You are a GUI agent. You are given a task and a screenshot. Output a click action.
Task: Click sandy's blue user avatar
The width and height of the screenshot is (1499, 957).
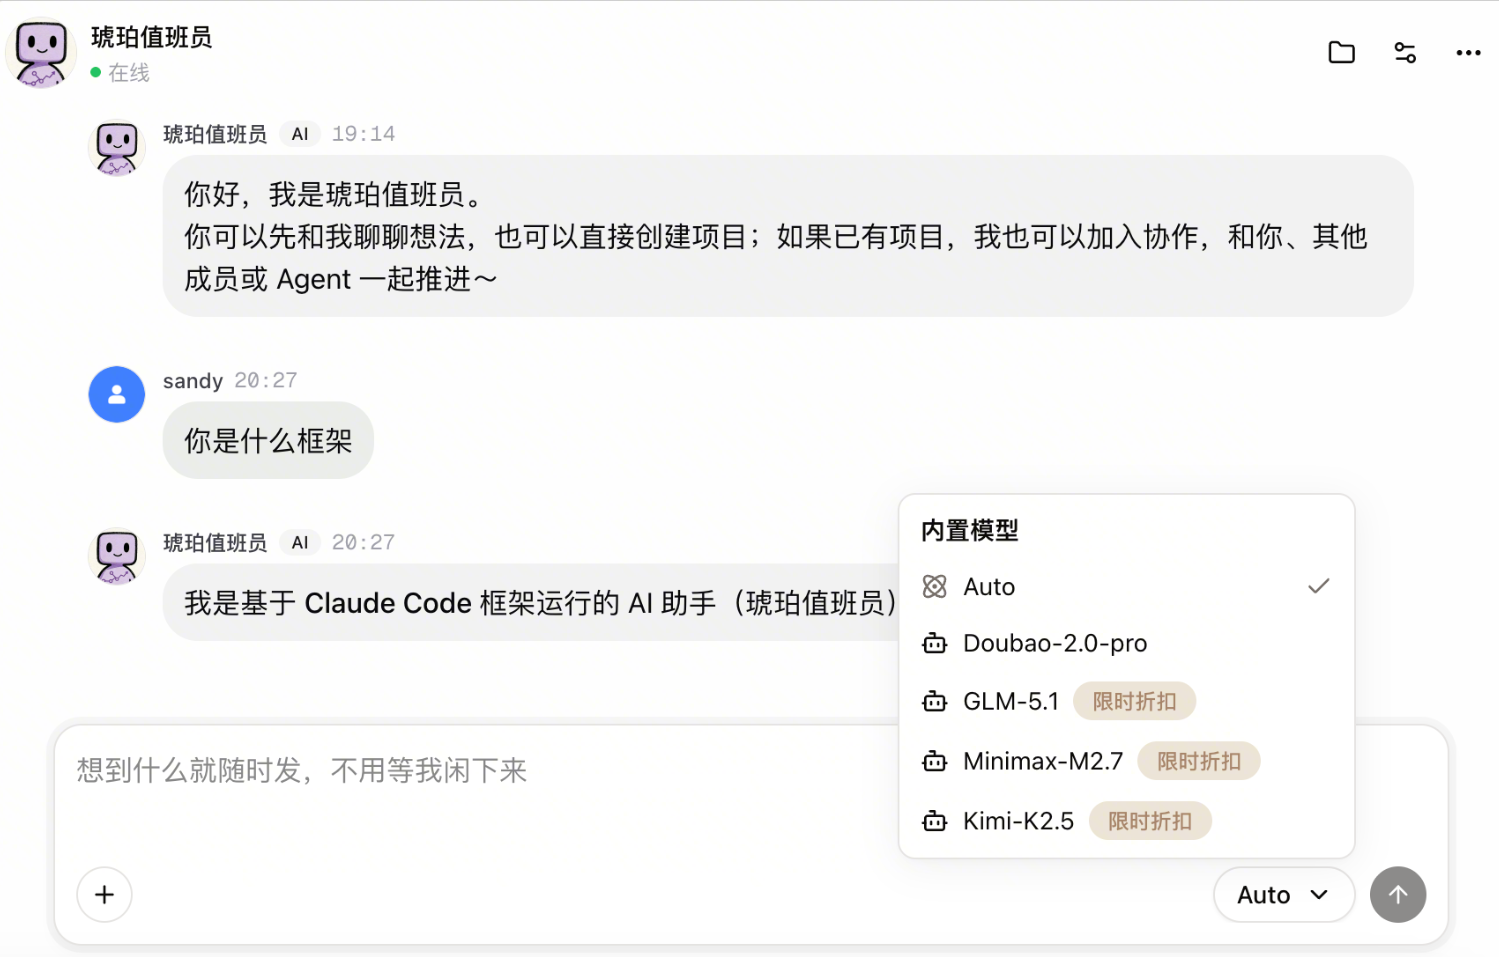(x=117, y=394)
